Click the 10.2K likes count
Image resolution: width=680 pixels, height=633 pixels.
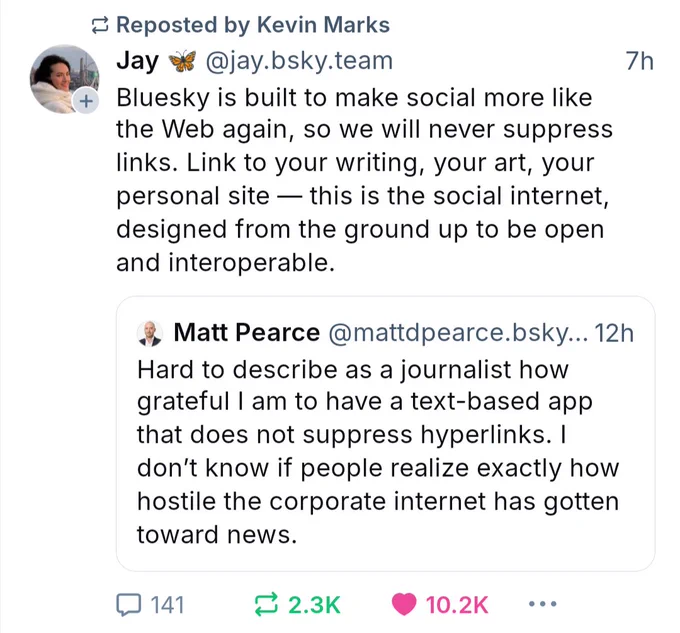click(x=456, y=604)
